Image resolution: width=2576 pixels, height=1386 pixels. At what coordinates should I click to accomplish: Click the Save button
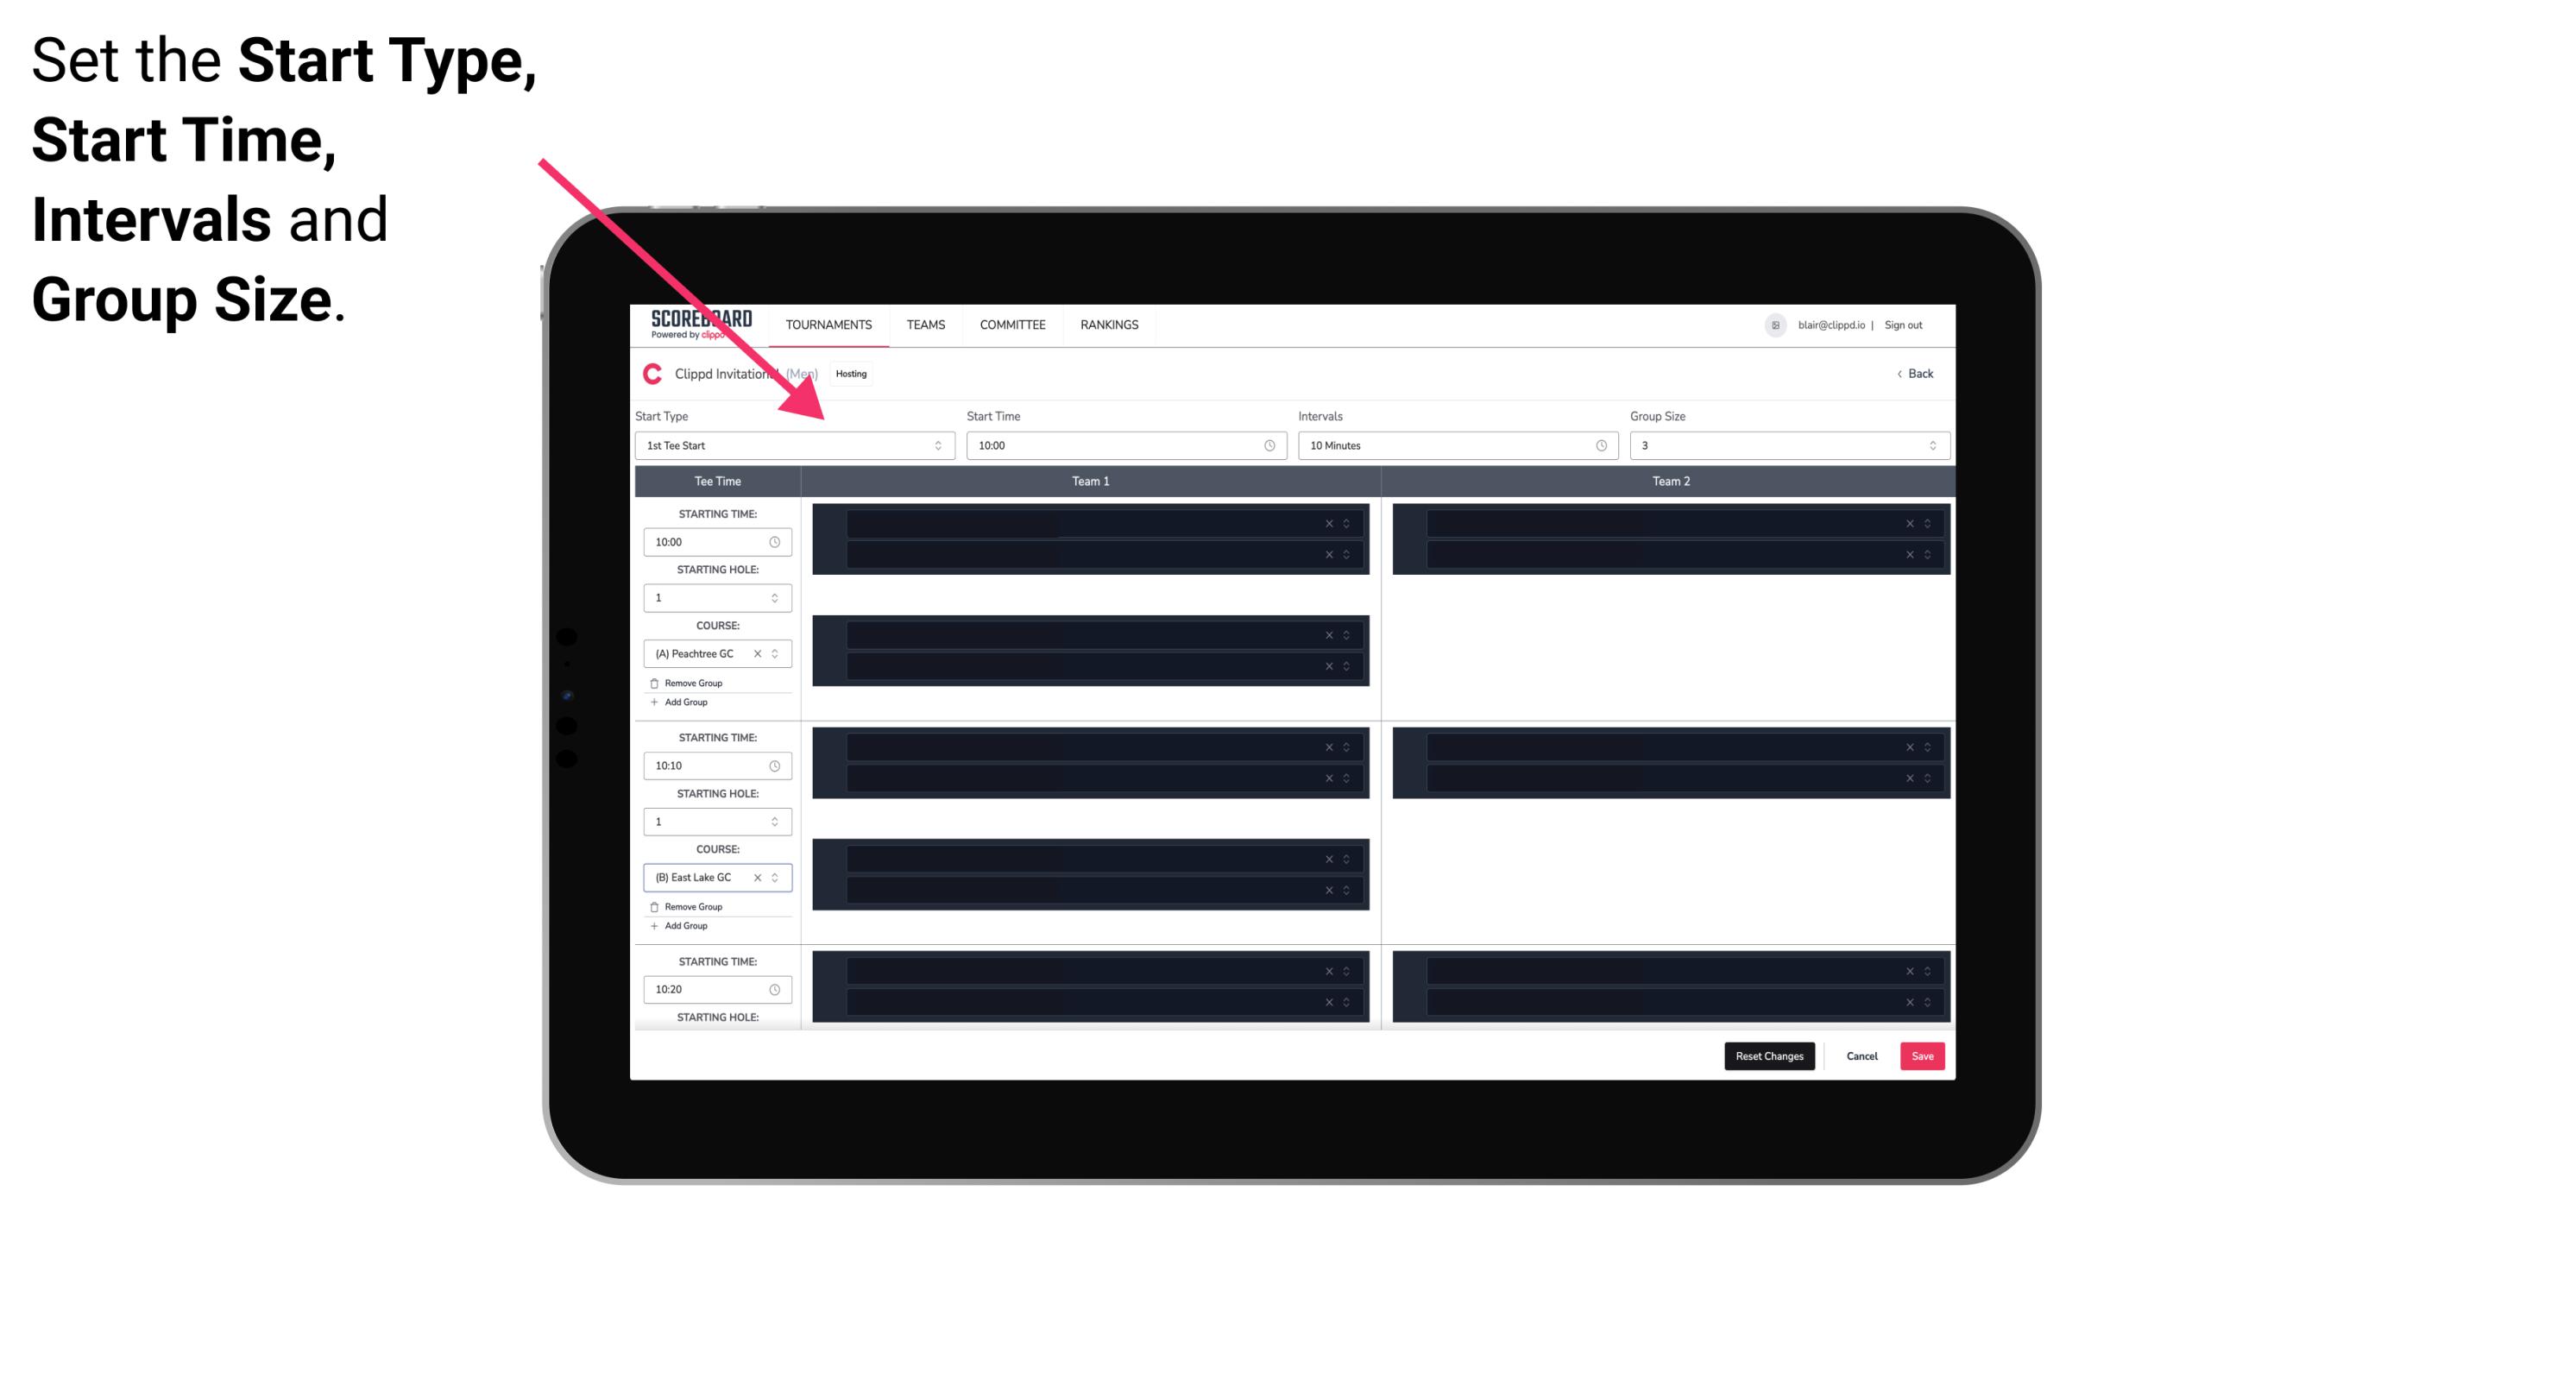click(x=1923, y=1055)
